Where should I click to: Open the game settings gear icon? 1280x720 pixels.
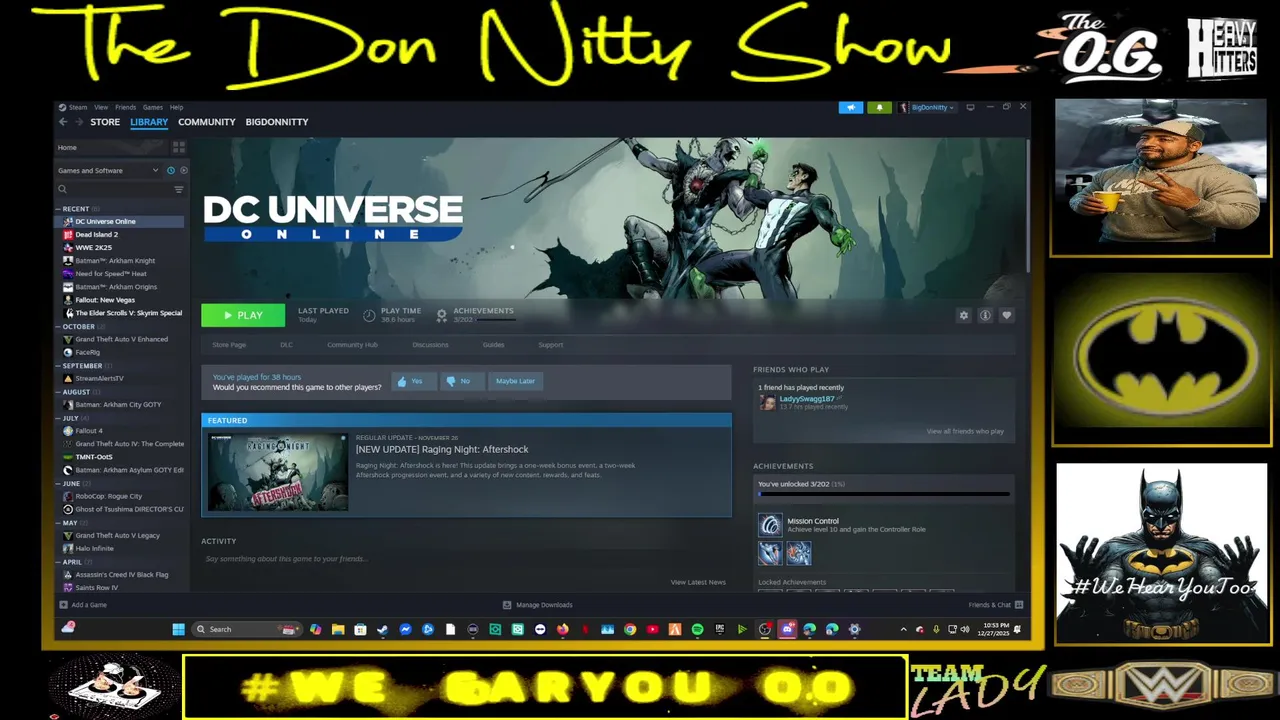coord(964,315)
